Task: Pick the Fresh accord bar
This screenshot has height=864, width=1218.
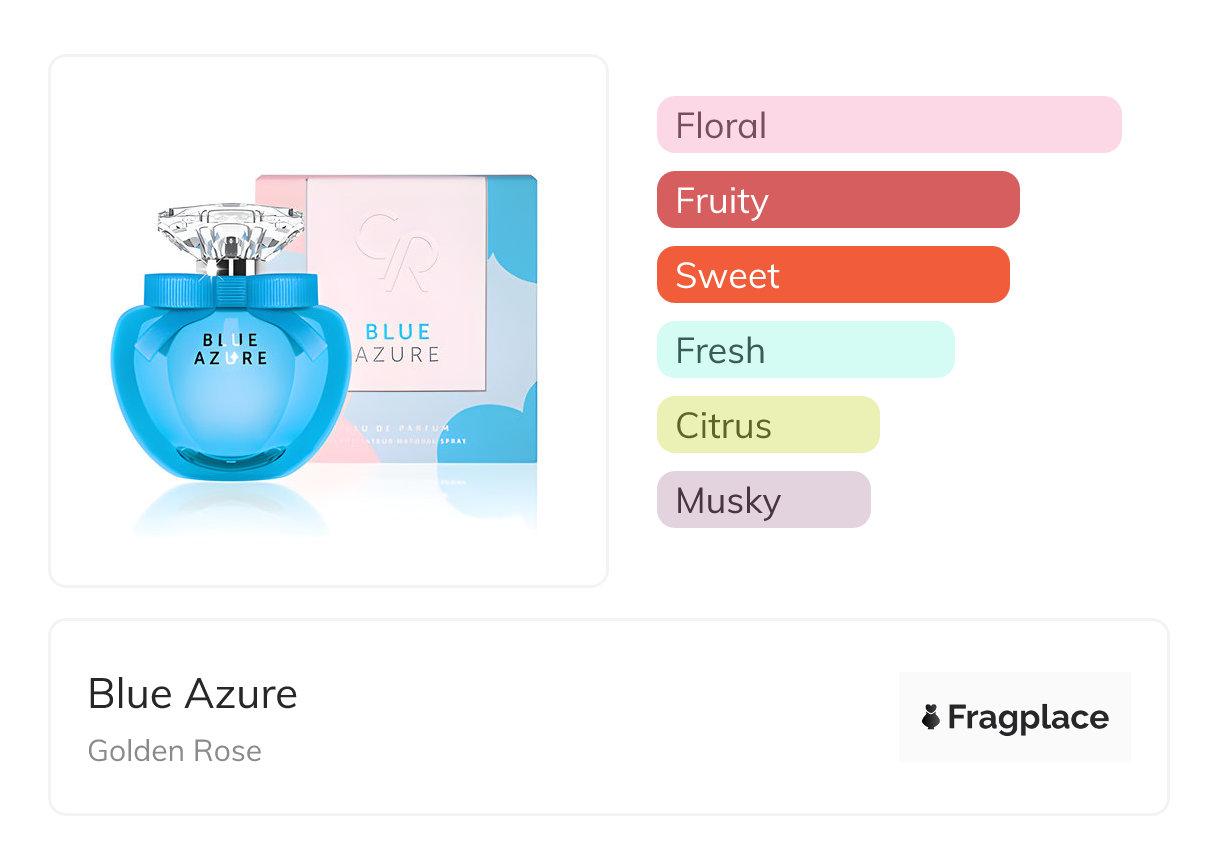Action: click(805, 350)
